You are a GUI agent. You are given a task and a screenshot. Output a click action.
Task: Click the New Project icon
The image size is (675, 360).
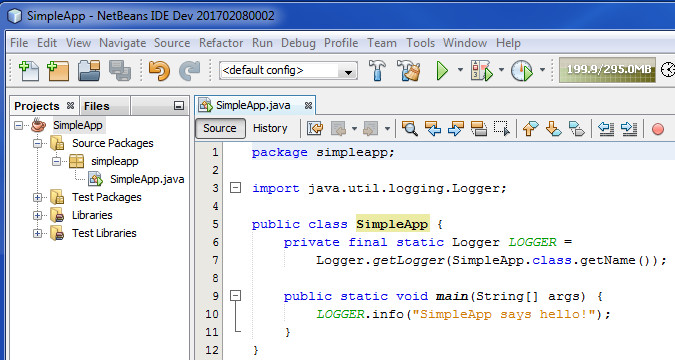[x=58, y=71]
